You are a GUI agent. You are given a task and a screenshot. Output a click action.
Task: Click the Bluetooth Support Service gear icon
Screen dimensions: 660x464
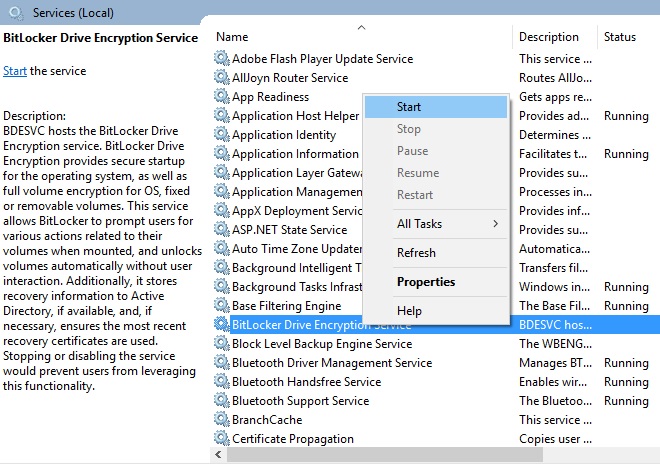click(x=221, y=401)
